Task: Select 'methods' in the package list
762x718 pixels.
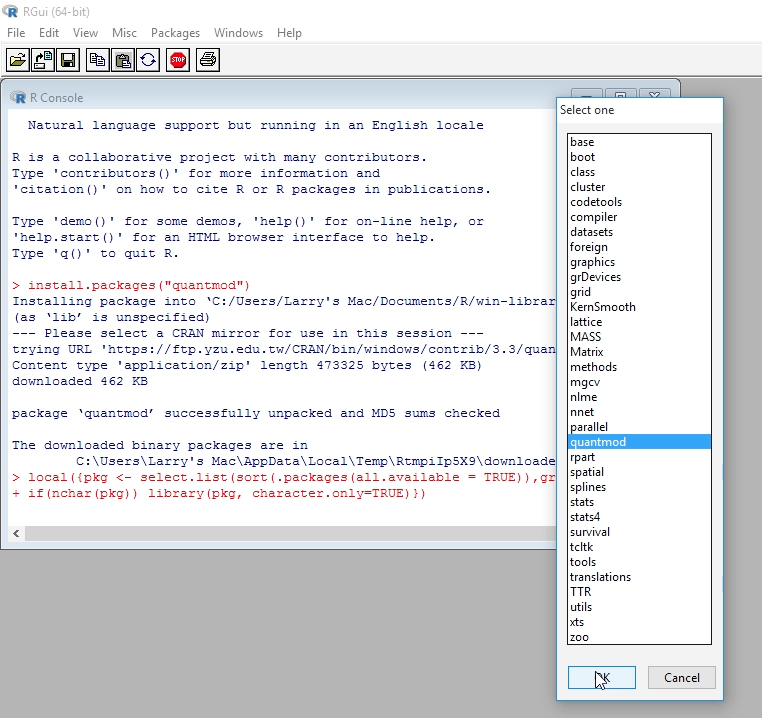Action: coord(639,367)
